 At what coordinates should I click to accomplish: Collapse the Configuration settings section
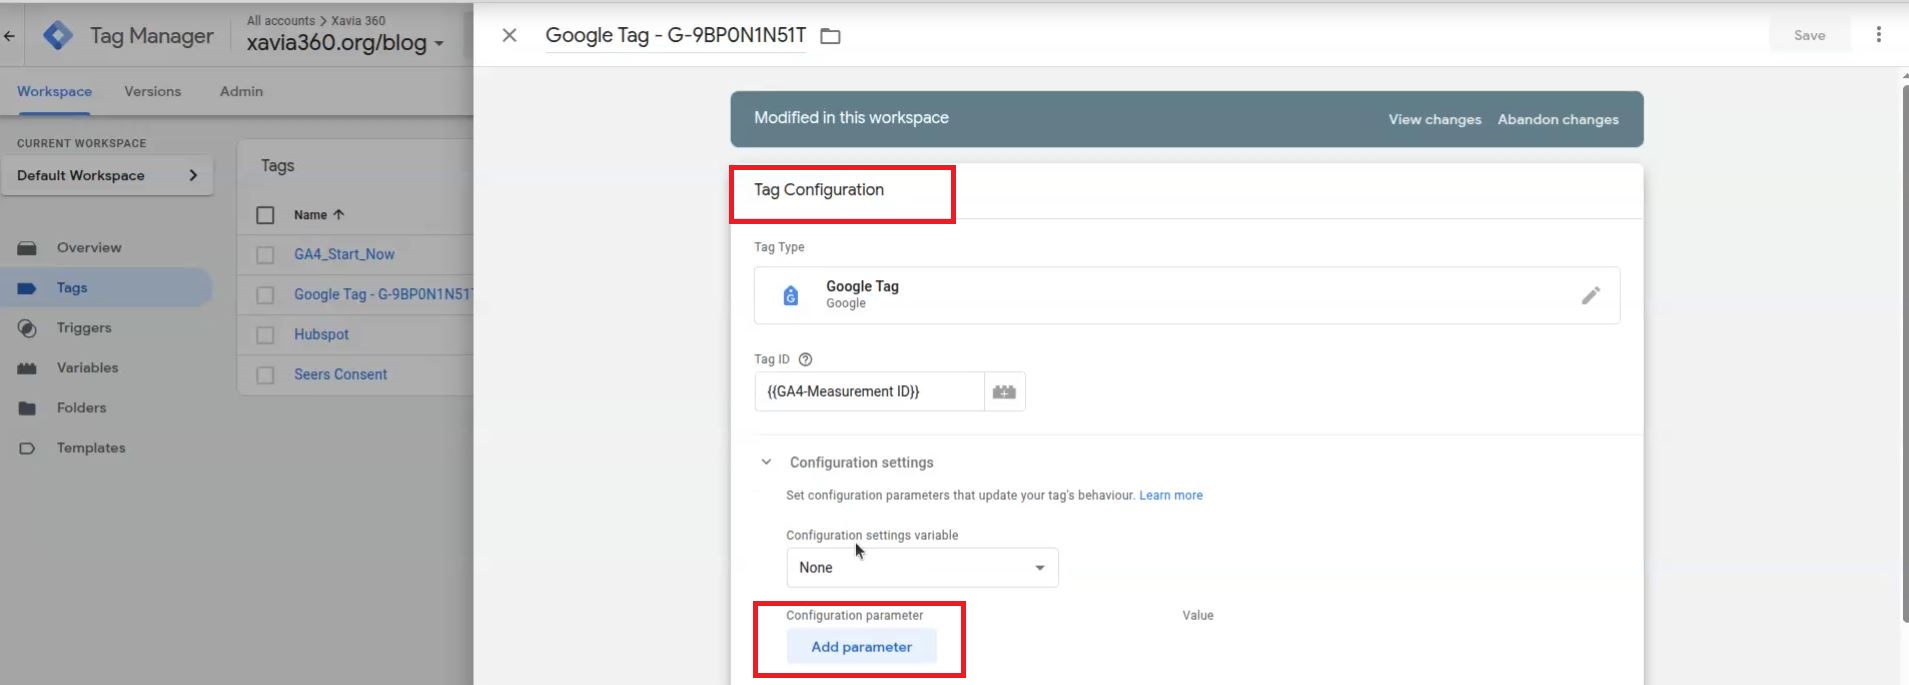(766, 462)
